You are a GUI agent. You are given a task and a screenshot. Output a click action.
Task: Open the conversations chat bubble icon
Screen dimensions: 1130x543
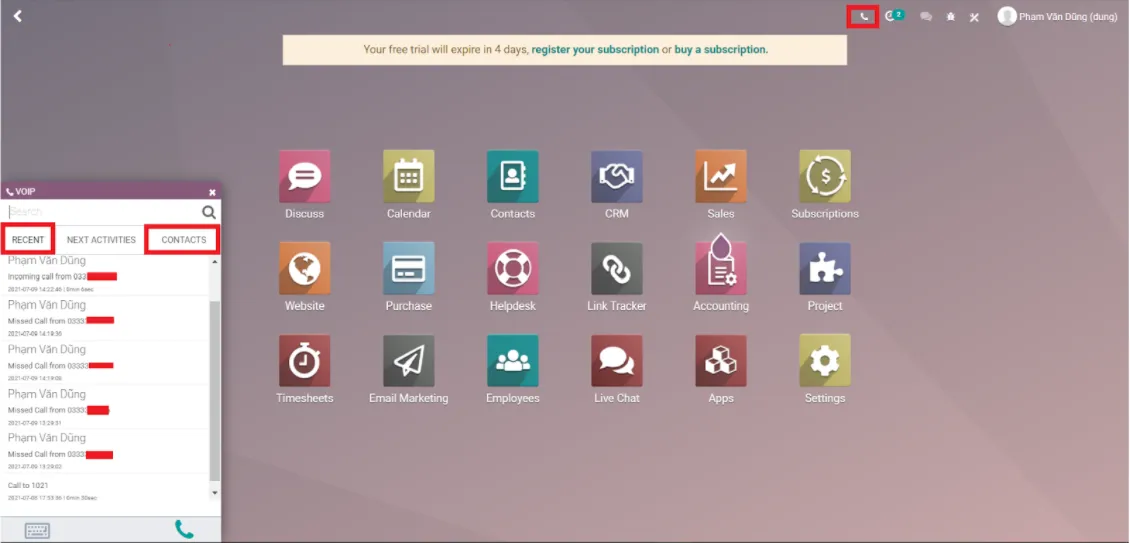click(926, 17)
